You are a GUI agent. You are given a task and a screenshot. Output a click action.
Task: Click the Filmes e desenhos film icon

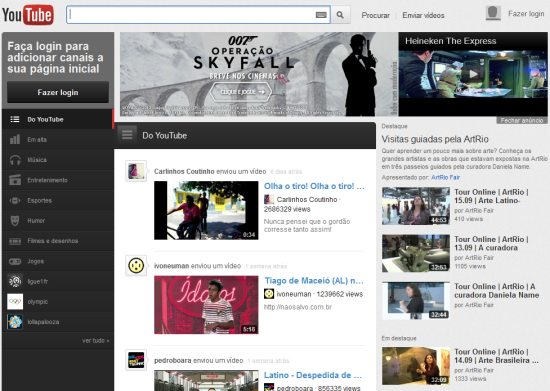[x=15, y=241]
